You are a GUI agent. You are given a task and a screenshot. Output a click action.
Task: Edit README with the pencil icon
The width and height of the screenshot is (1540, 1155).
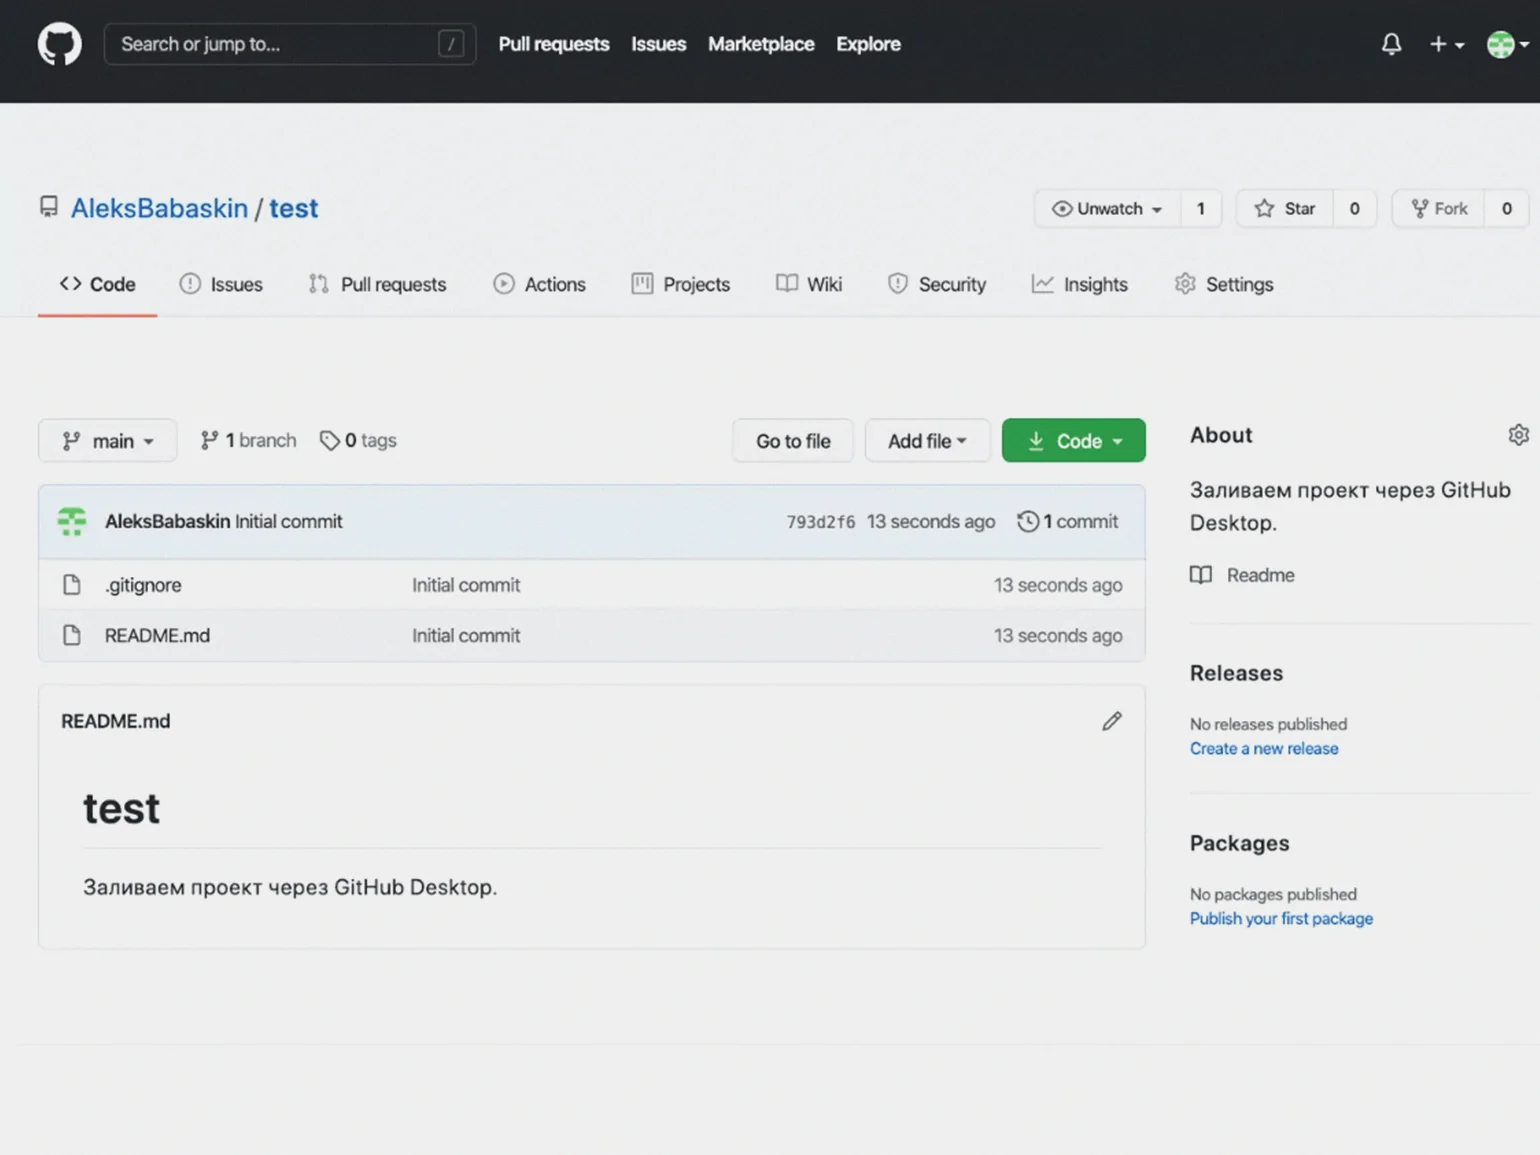[1111, 721]
